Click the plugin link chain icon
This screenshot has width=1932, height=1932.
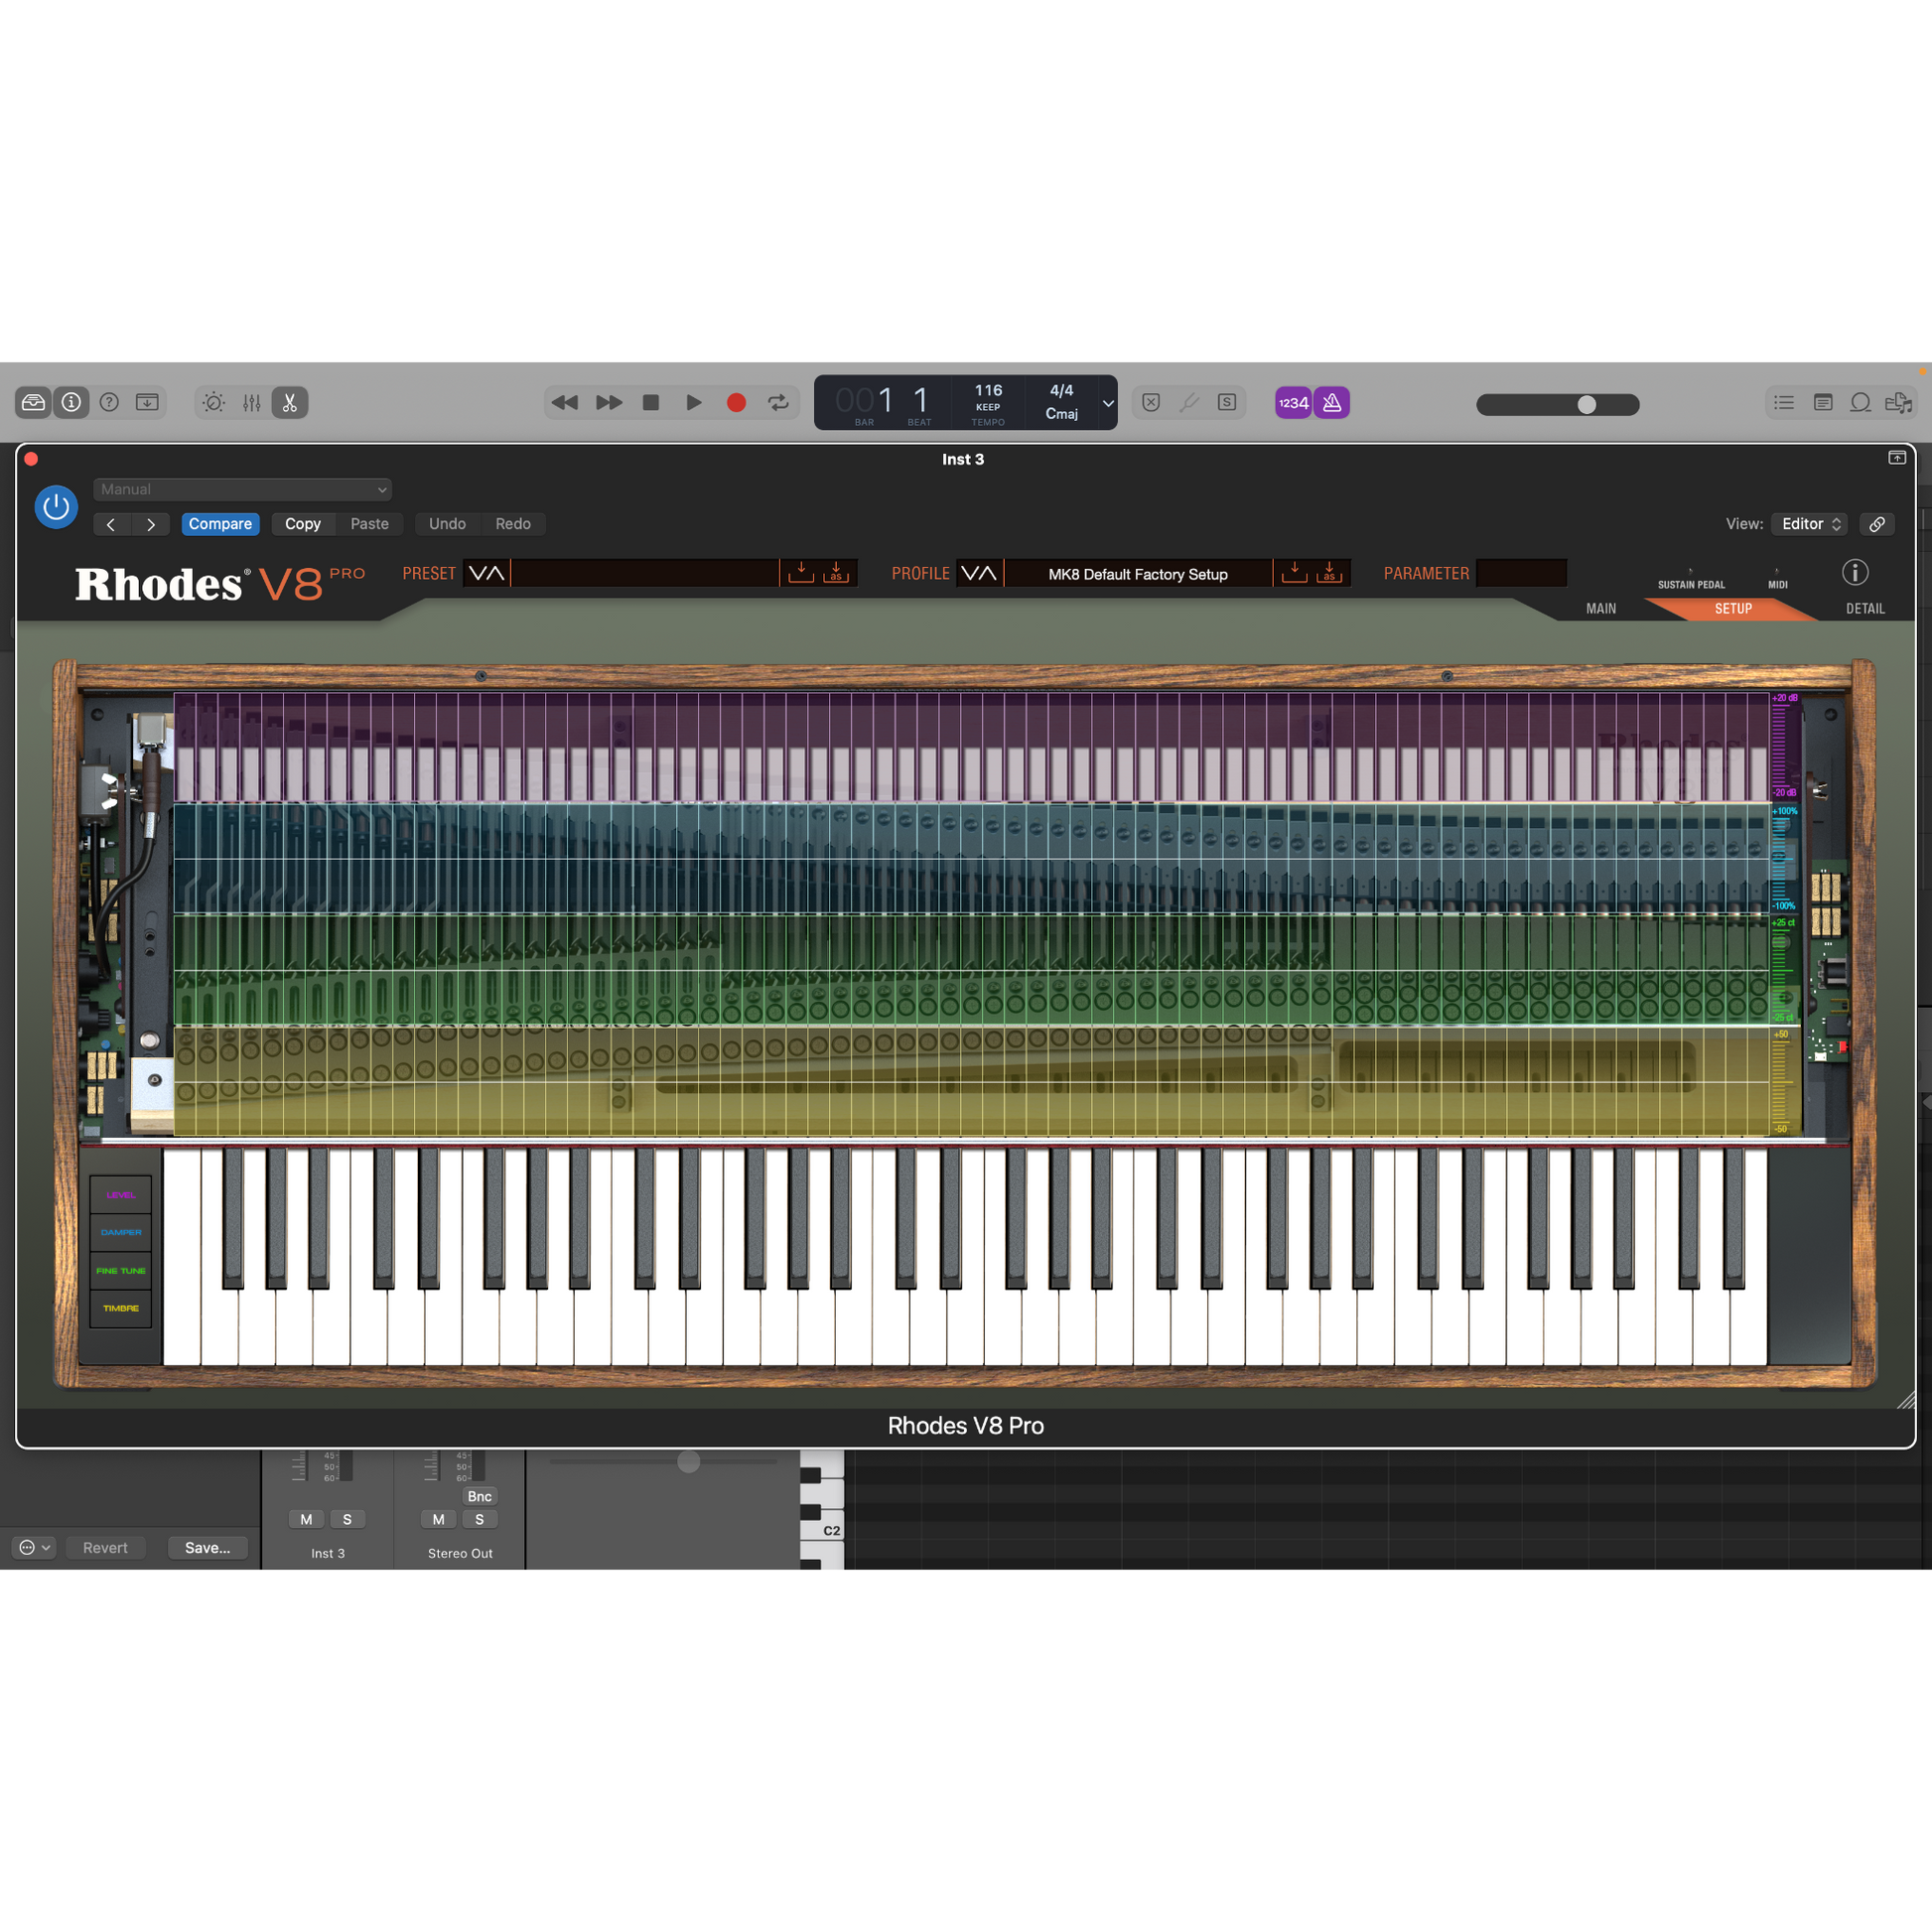pos(1876,524)
